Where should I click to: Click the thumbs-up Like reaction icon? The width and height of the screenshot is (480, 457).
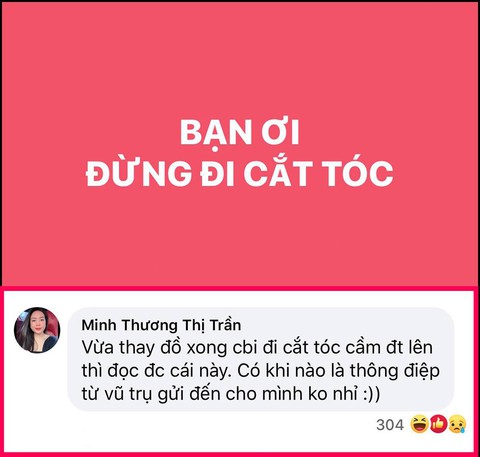438,424
